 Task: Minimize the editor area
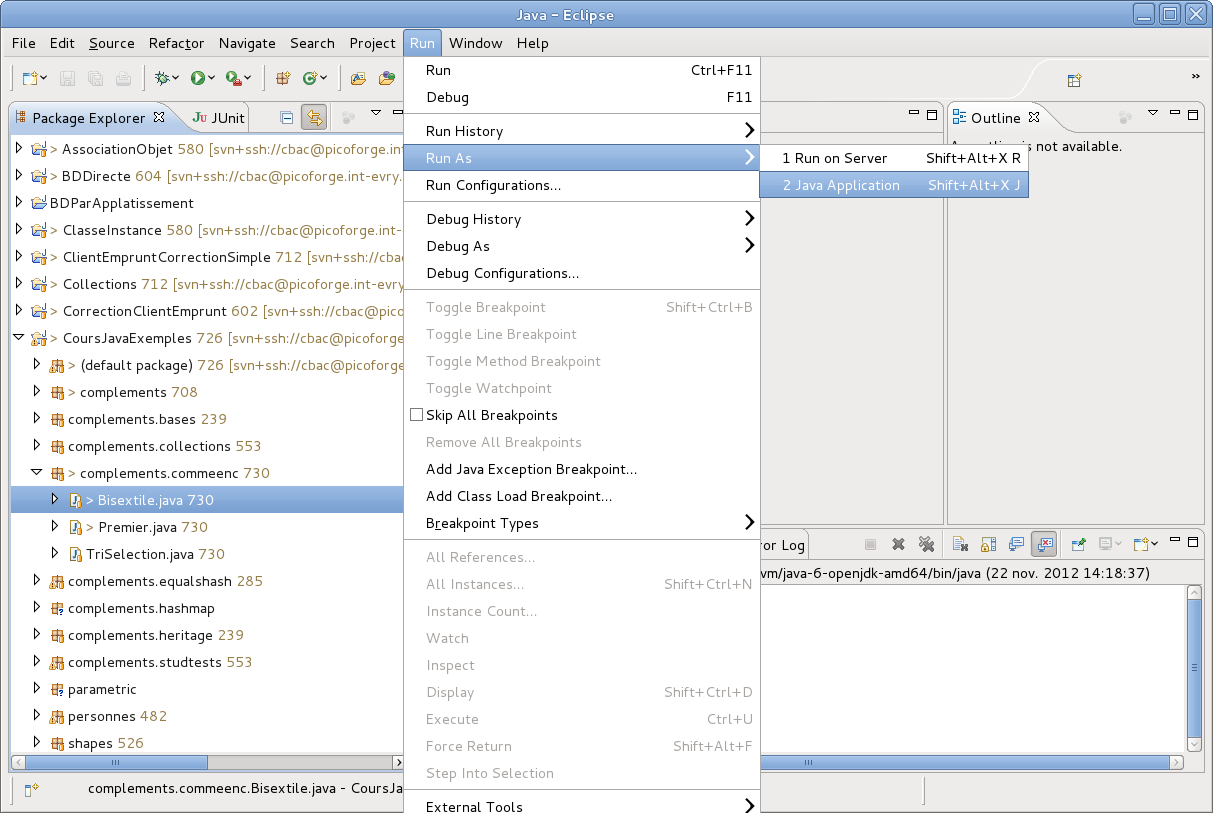click(x=913, y=114)
